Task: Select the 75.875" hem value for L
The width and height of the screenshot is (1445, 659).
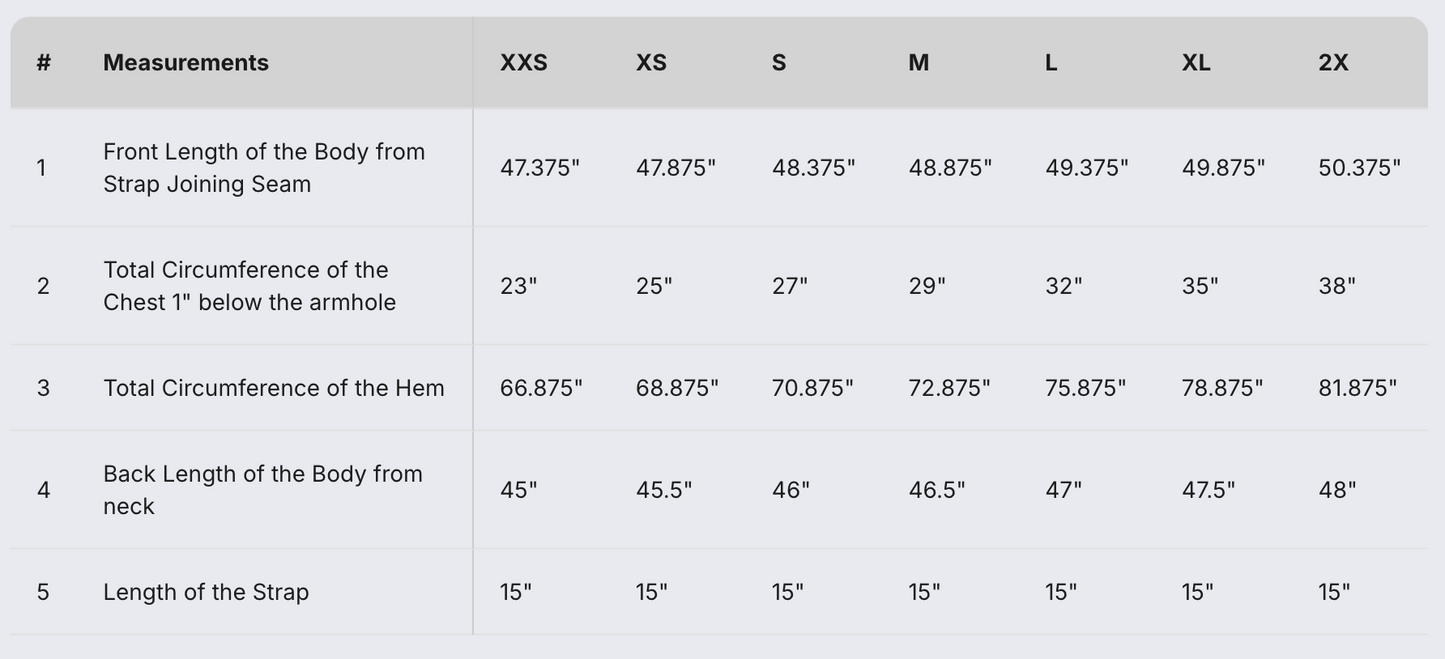Action: (x=1085, y=388)
